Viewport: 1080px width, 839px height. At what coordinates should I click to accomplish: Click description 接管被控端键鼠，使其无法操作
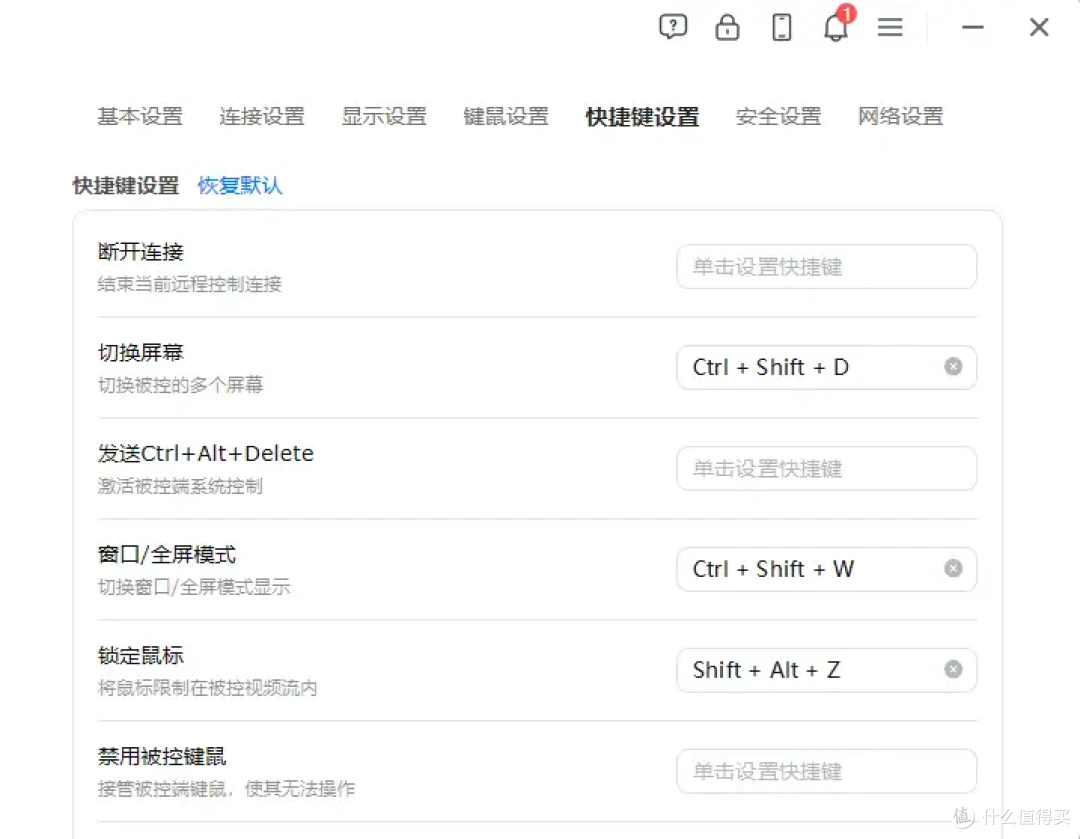[227, 788]
